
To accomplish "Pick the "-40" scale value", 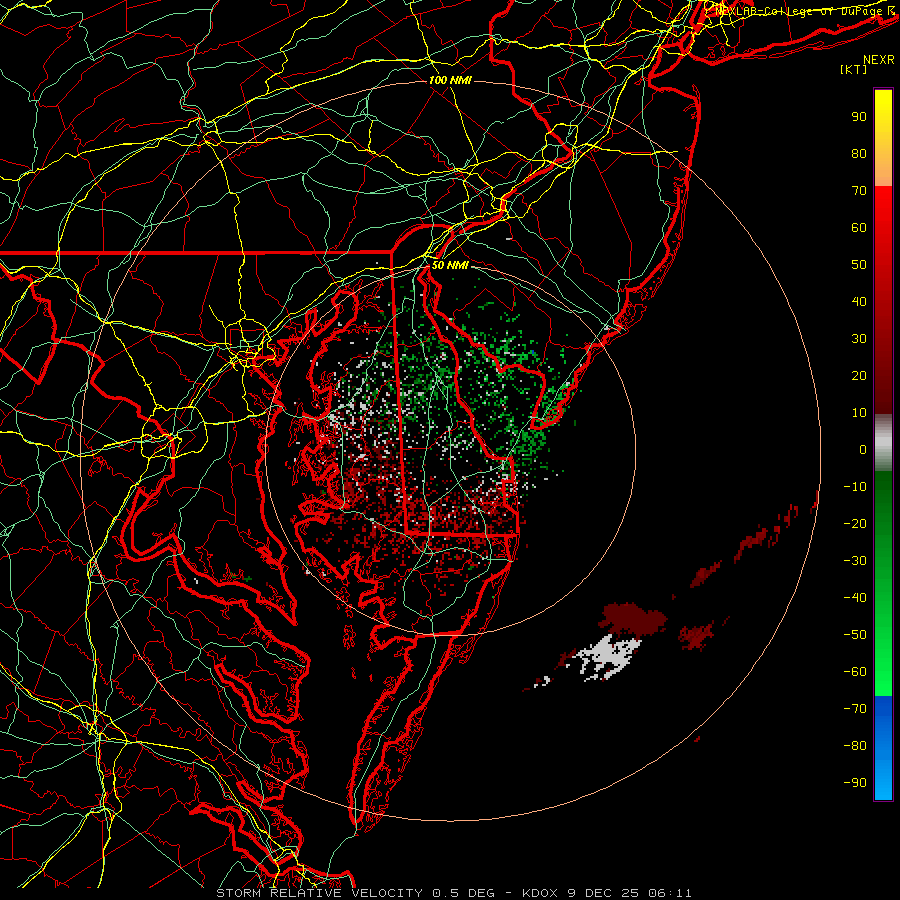I will (855, 598).
